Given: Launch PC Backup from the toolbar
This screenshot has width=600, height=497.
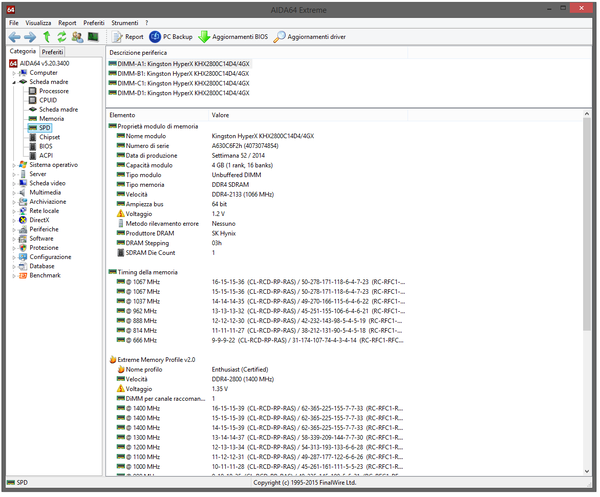Looking at the screenshot, I should pos(171,37).
